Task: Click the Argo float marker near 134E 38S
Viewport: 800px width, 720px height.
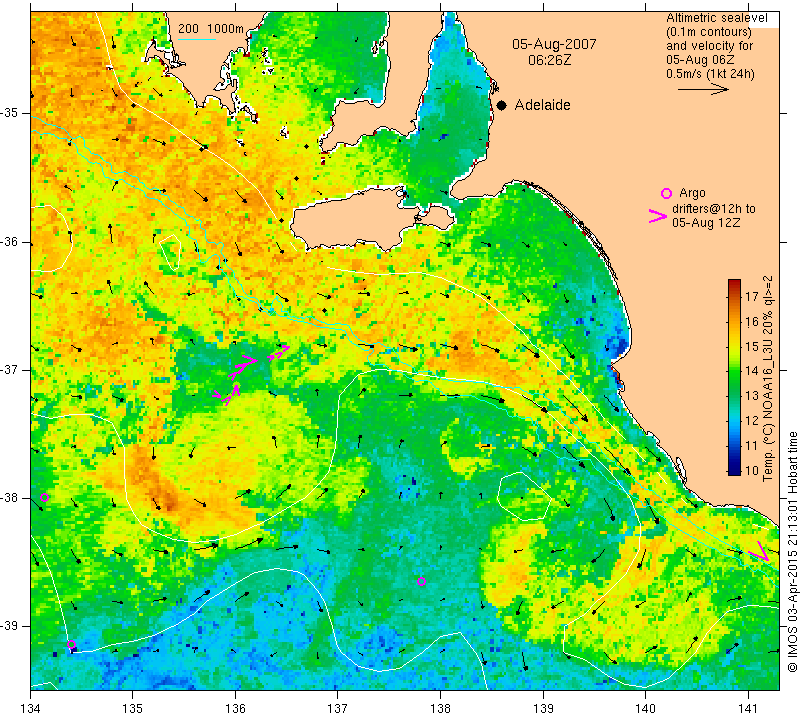Action: pyautogui.click(x=44, y=498)
